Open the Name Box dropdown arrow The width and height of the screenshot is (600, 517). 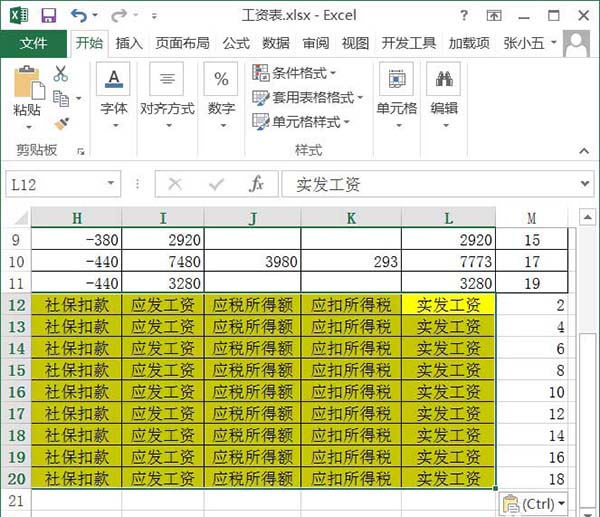click(111, 183)
